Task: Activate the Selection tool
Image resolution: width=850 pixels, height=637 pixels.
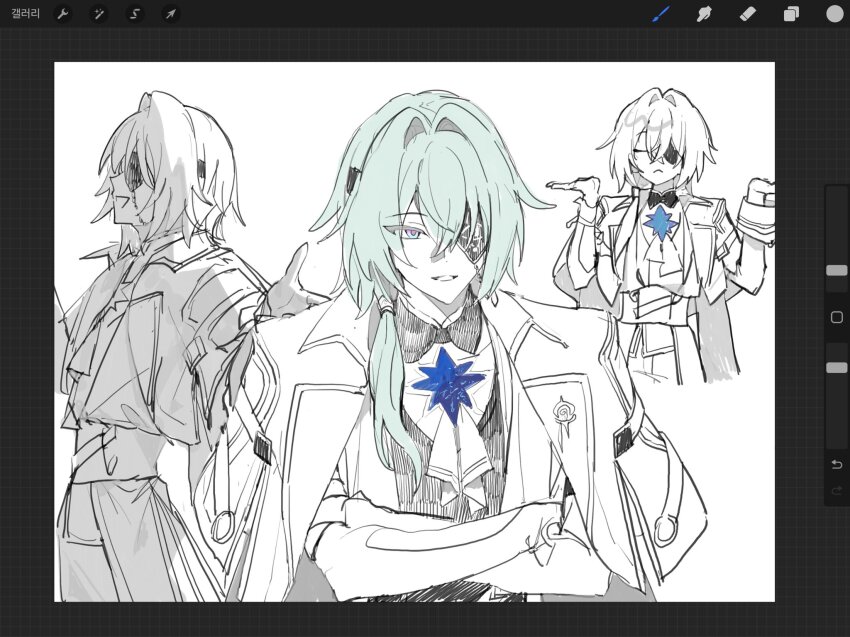Action: click(134, 14)
